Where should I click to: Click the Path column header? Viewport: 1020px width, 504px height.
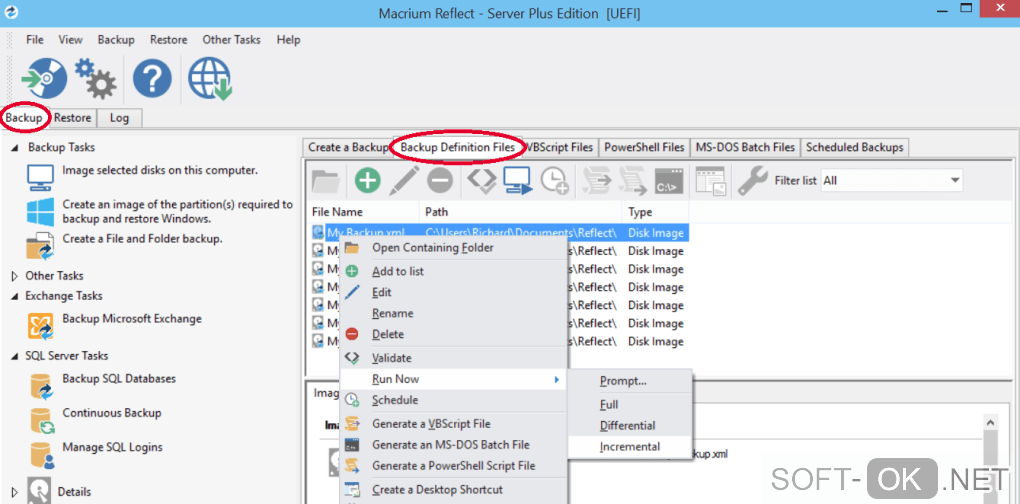(521, 212)
